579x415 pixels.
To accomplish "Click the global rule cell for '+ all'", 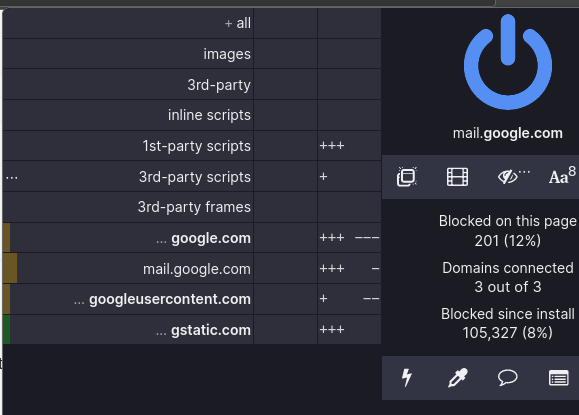I will [x=285, y=23].
